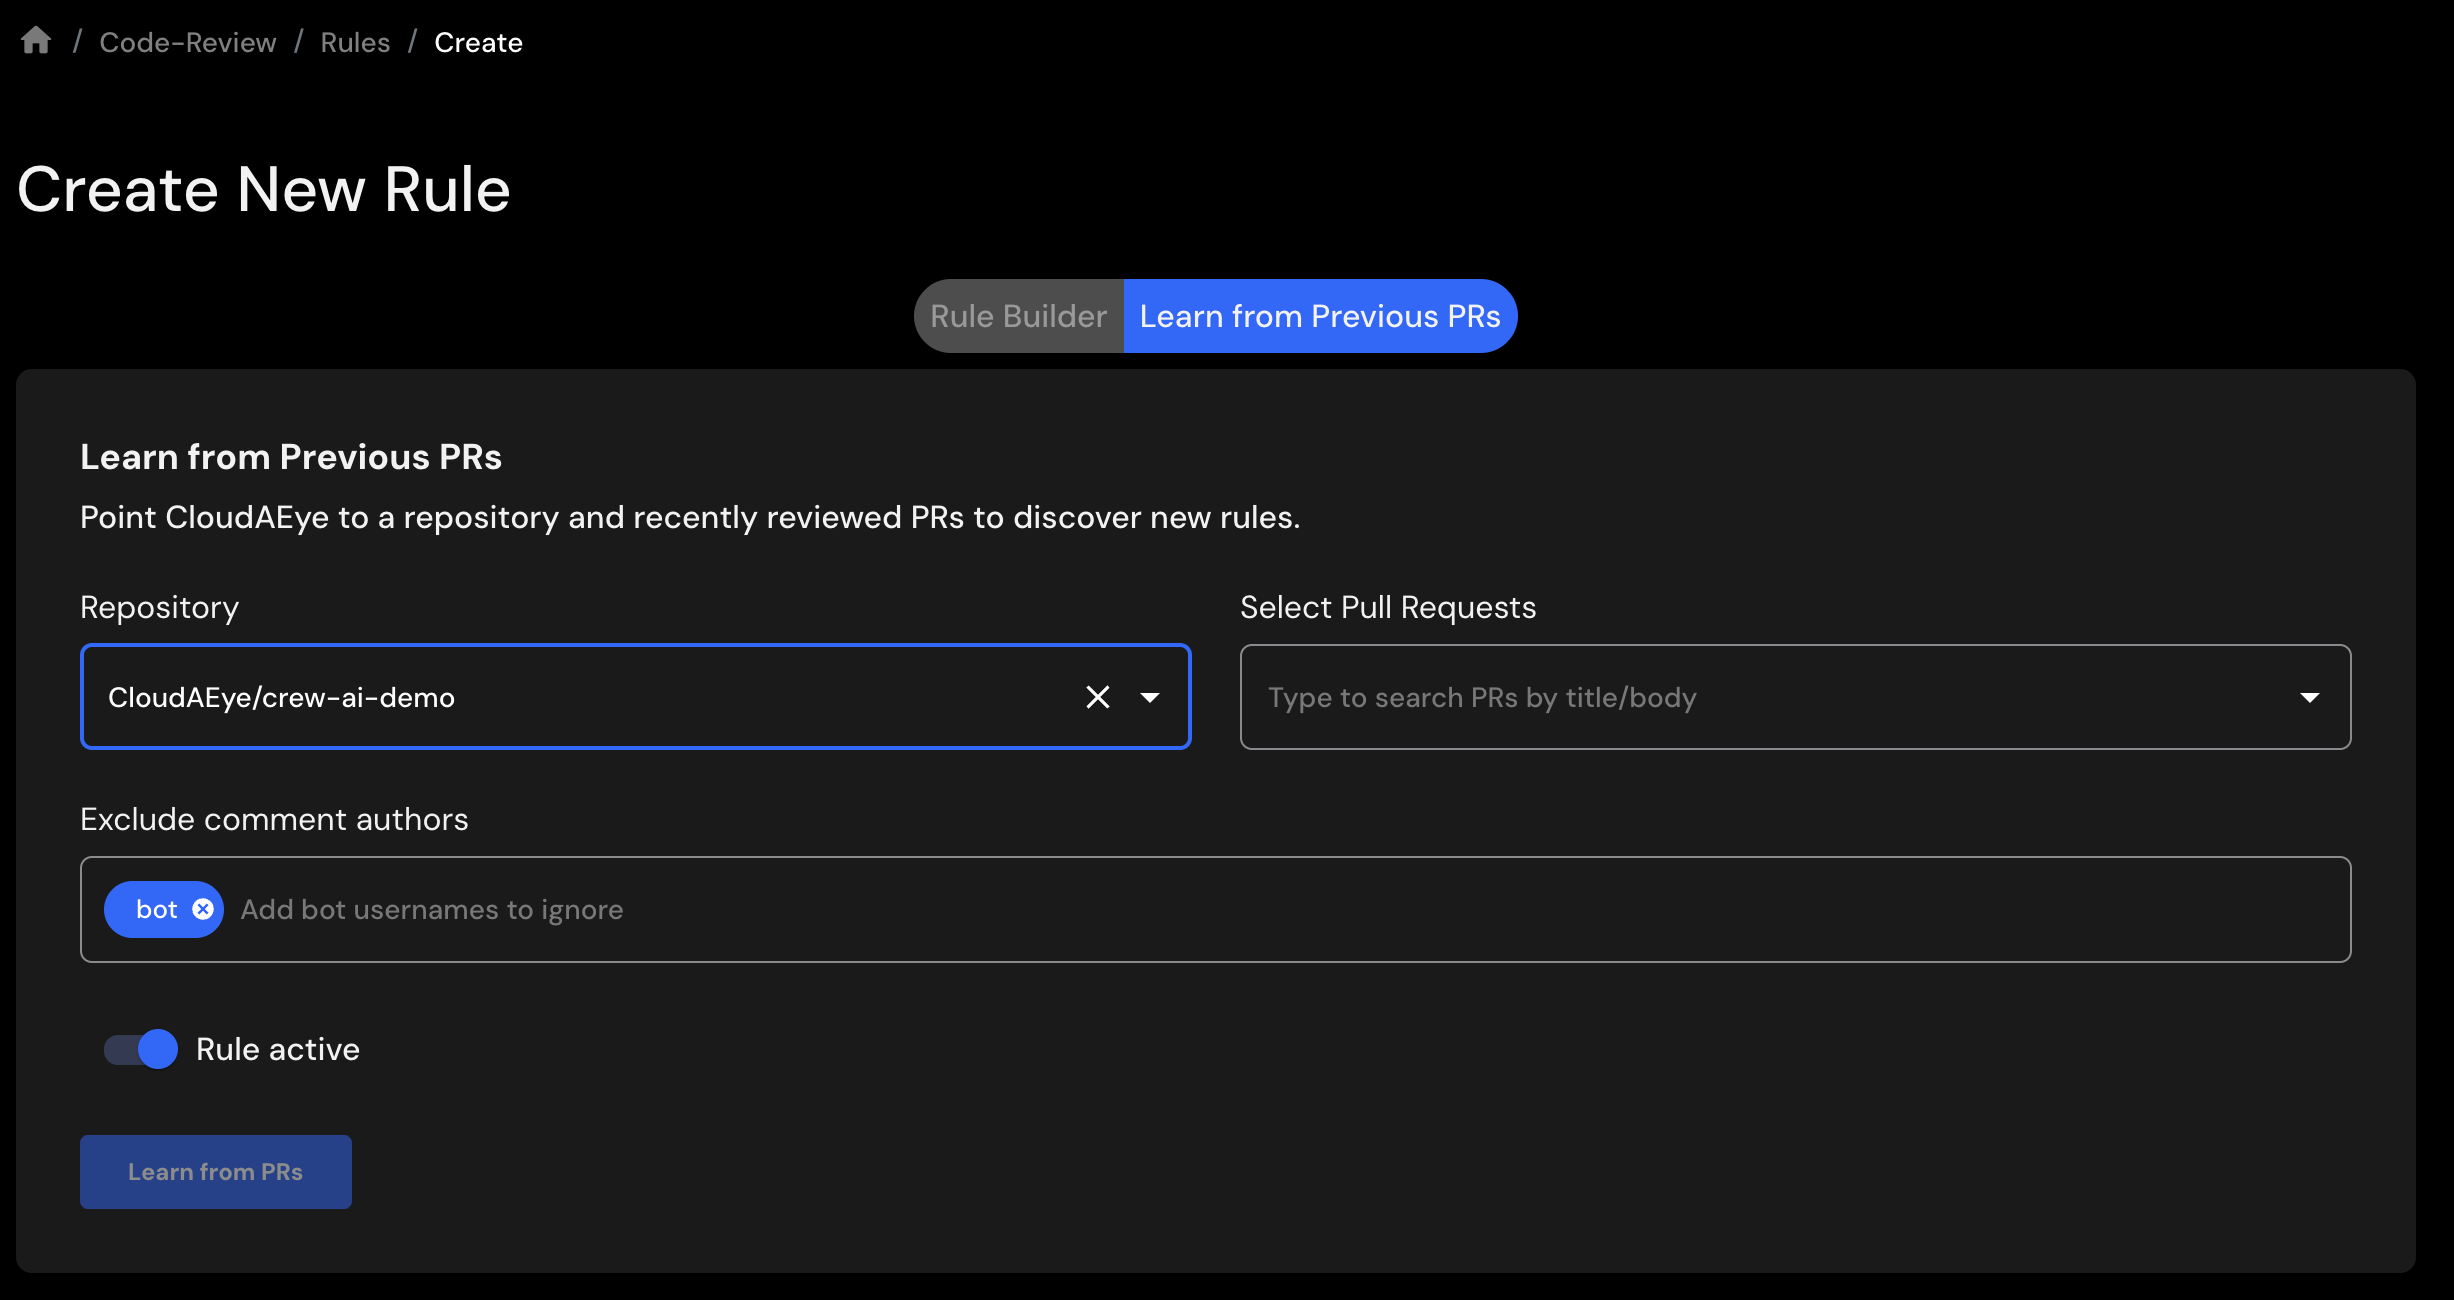Click the Create New Rule heading
The image size is (2454, 1300).
pyautogui.click(x=264, y=189)
